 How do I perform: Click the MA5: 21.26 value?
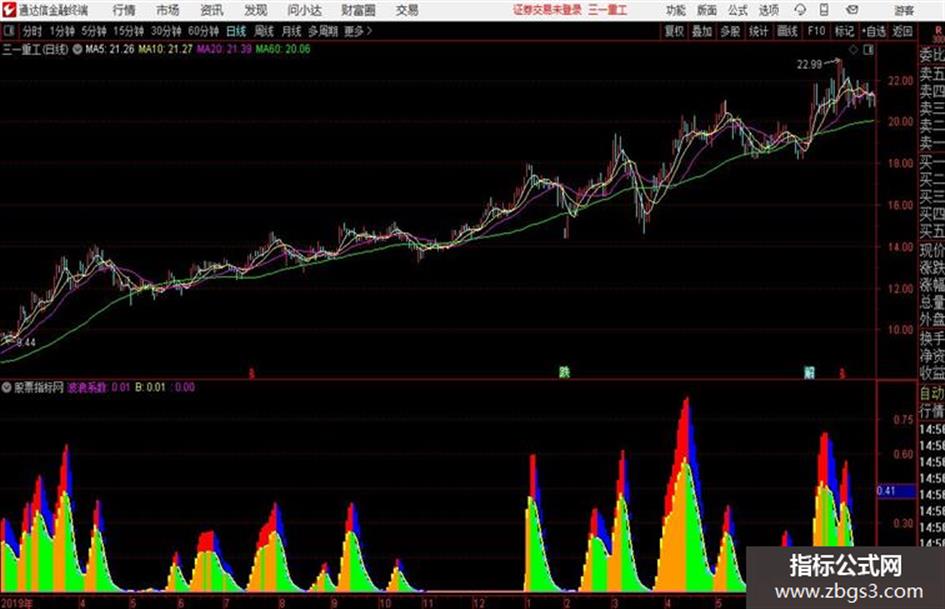(x=110, y=49)
